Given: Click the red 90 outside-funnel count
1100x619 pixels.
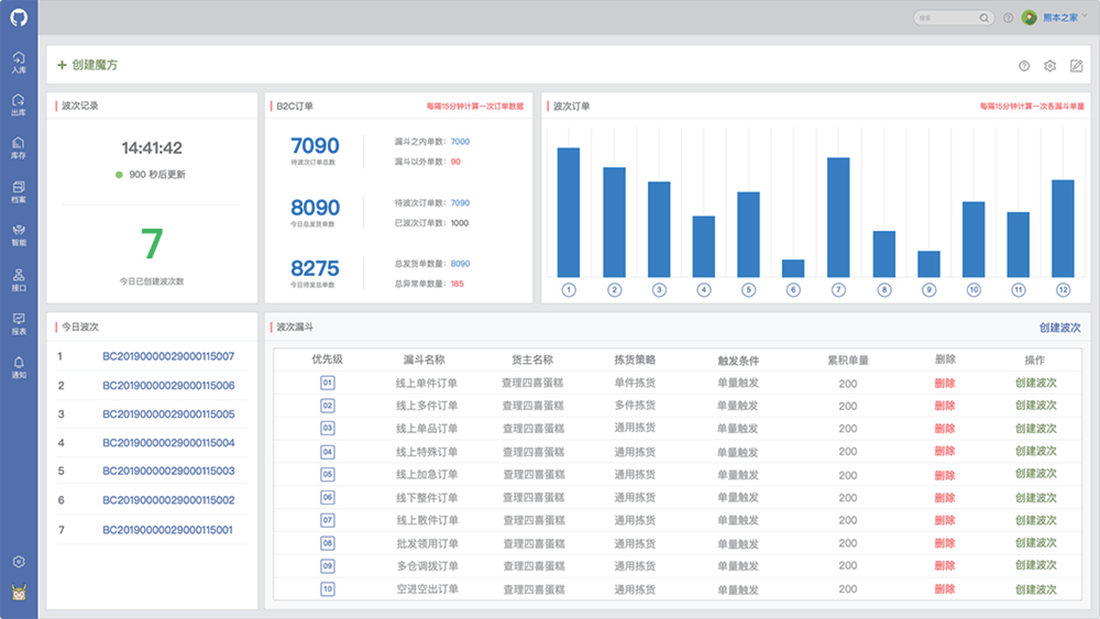Looking at the screenshot, I should (456, 161).
